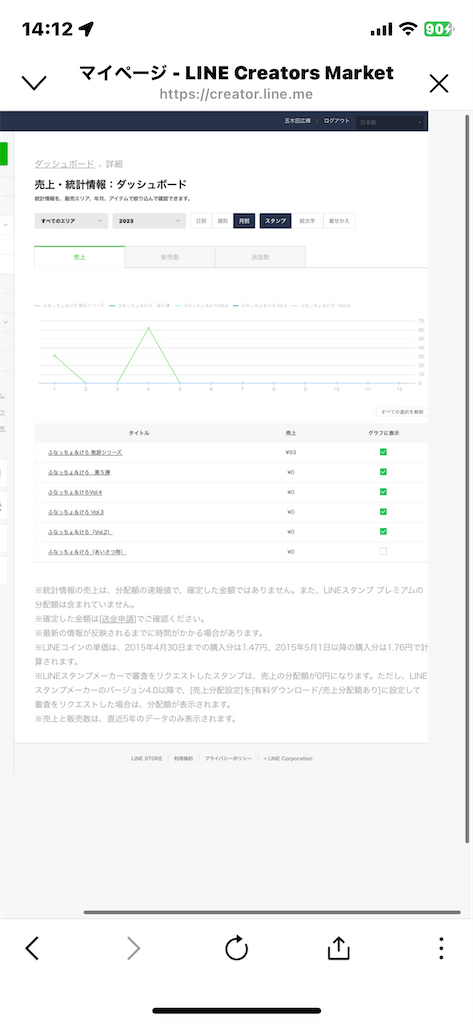The height and width of the screenshot is (1024, 473).
Task: Reload the page with the refresh icon
Action: 236,948
